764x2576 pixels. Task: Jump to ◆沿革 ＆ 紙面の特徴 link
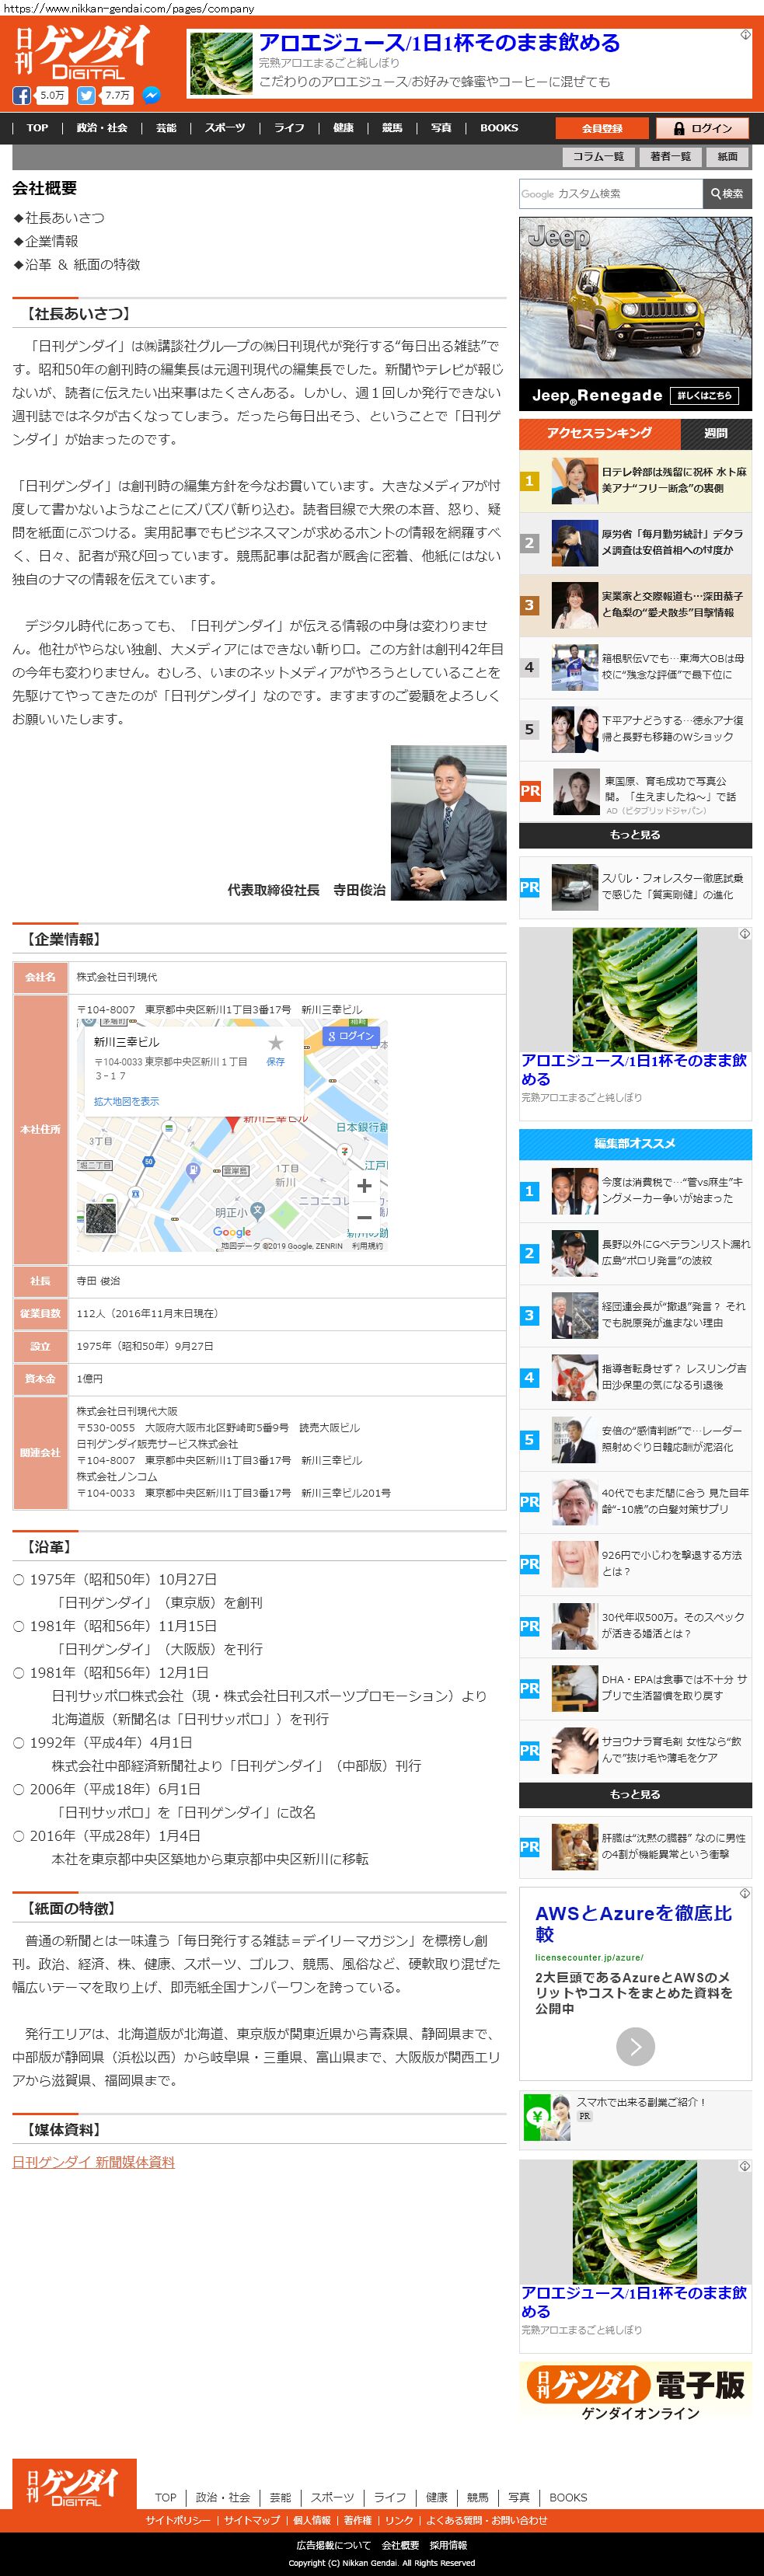[76, 264]
